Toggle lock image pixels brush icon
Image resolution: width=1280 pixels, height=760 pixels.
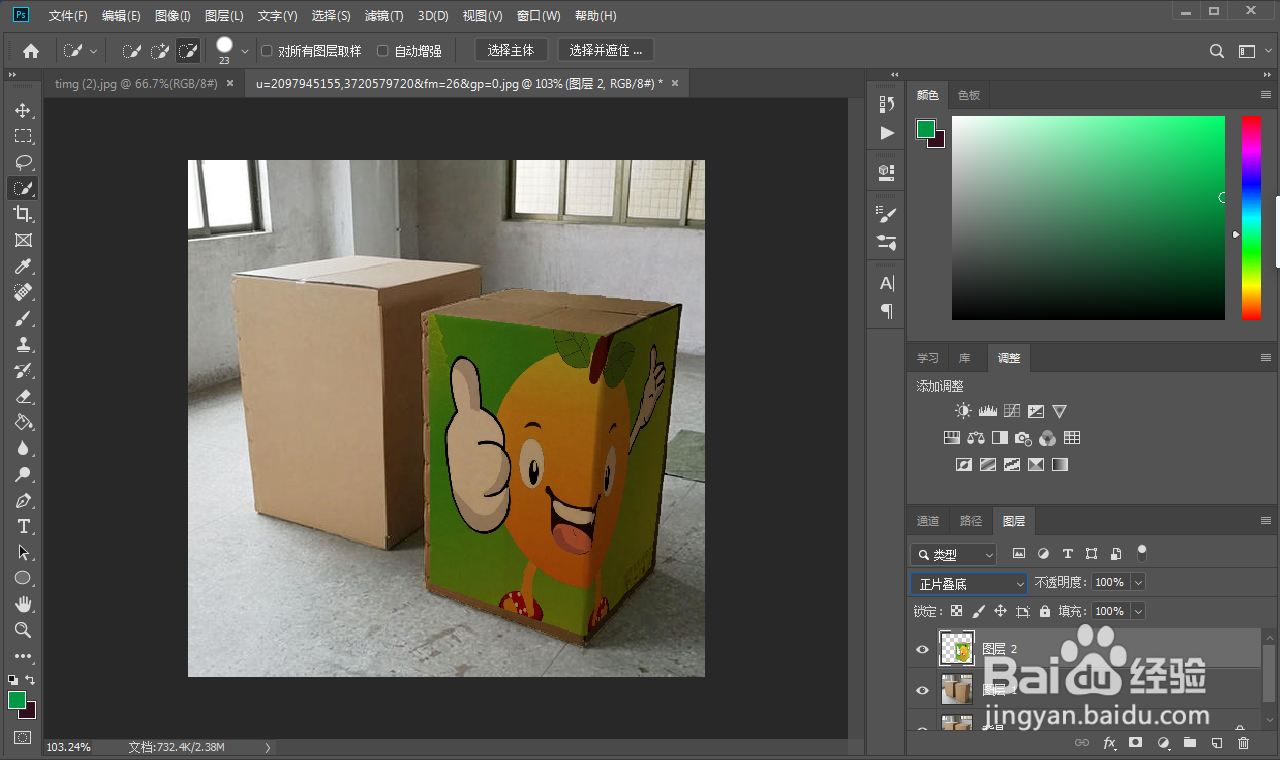coord(979,611)
